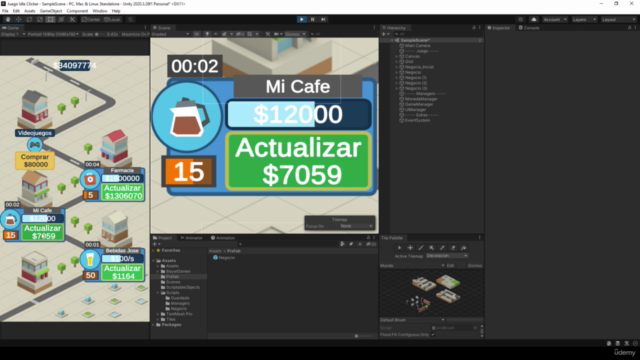Select the Tile Palette paintbrush tool
This screenshot has width=640, height=360.
tap(420, 248)
